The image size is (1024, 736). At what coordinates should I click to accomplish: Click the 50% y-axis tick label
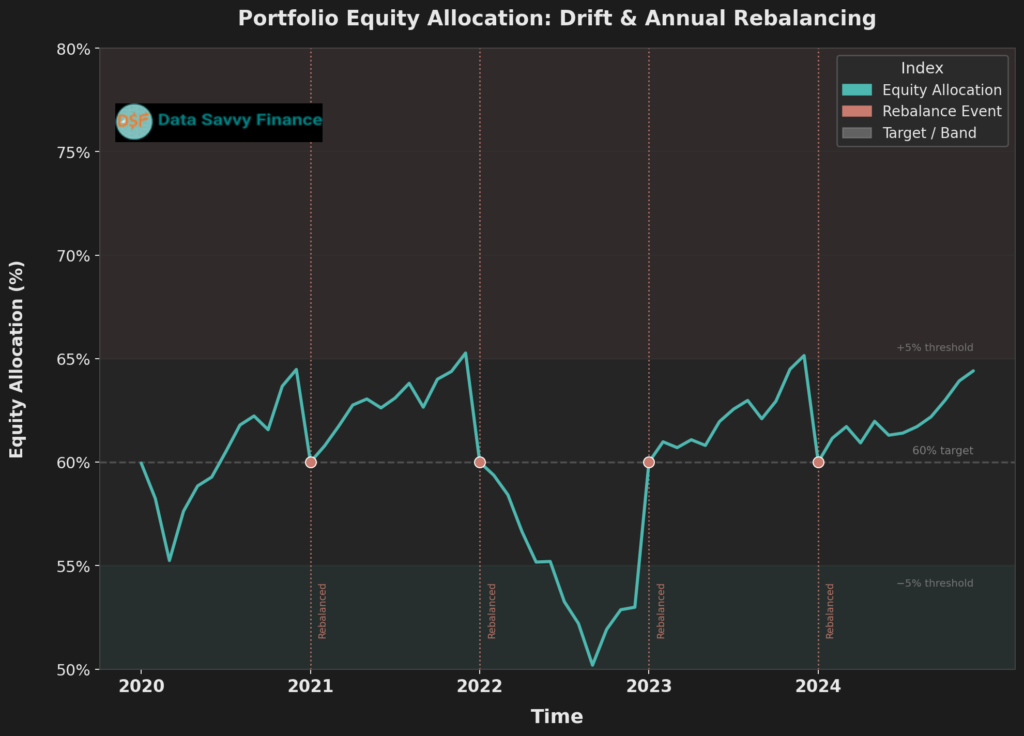click(x=70, y=669)
